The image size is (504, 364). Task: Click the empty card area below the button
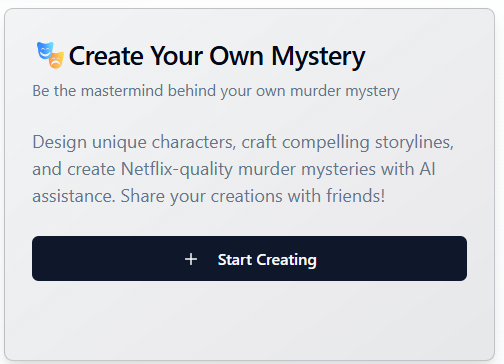point(249,318)
